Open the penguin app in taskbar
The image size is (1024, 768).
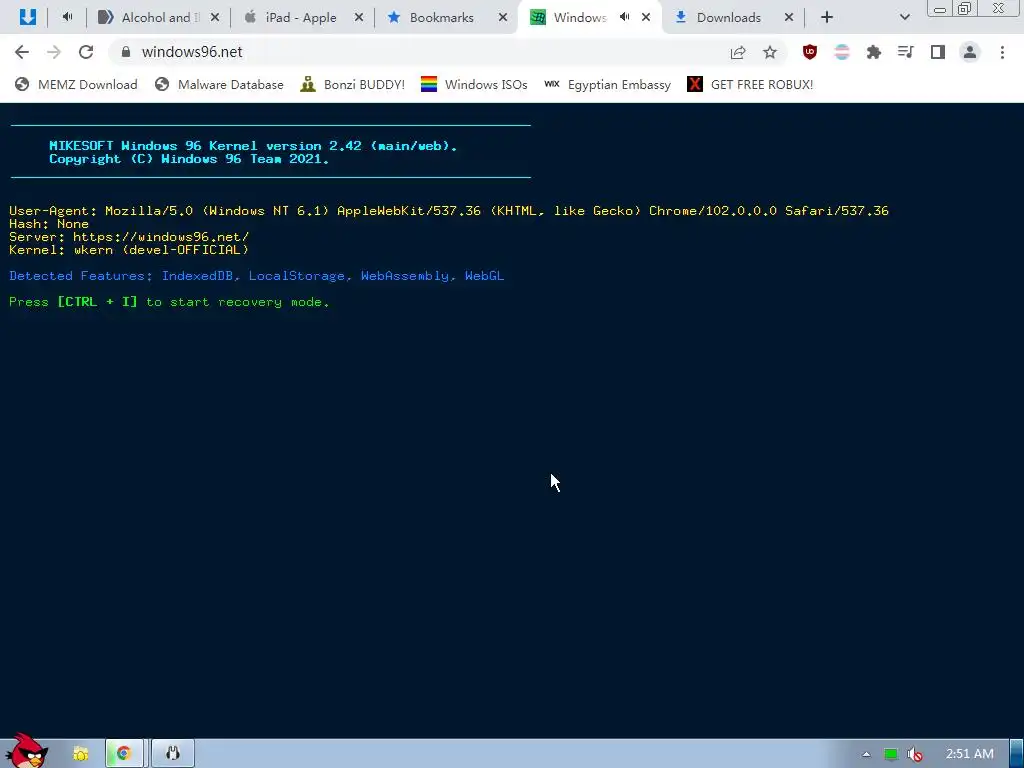coord(172,754)
